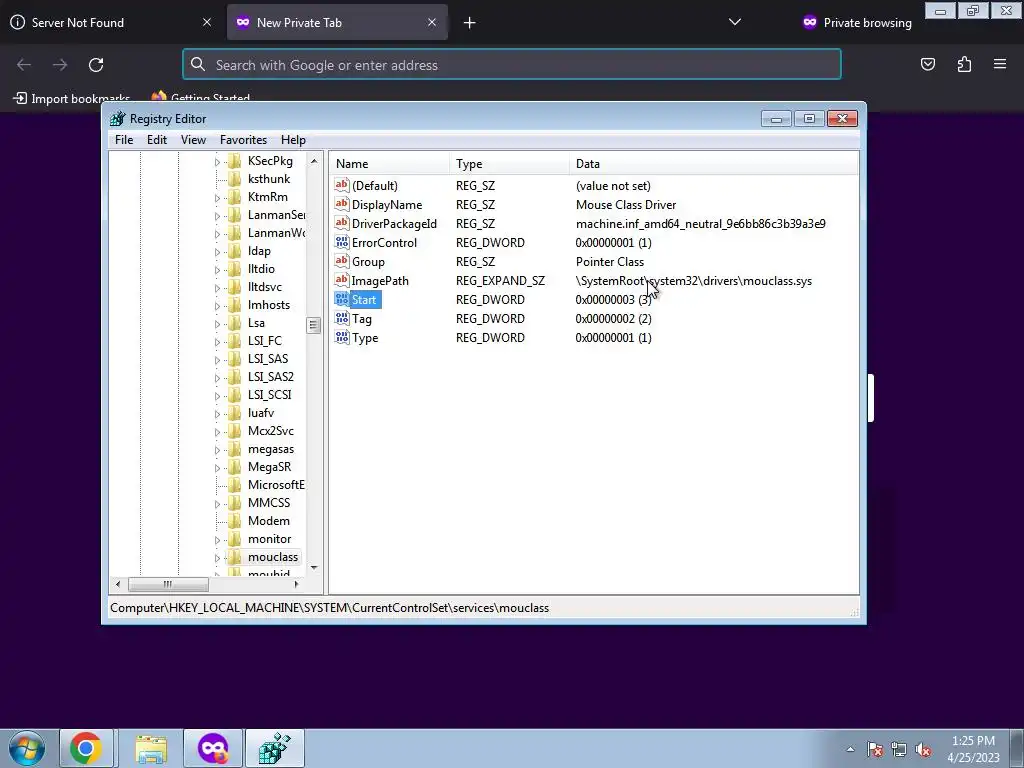Select the Mcx2Svc tree item
The width and height of the screenshot is (1024, 768).
click(270, 431)
